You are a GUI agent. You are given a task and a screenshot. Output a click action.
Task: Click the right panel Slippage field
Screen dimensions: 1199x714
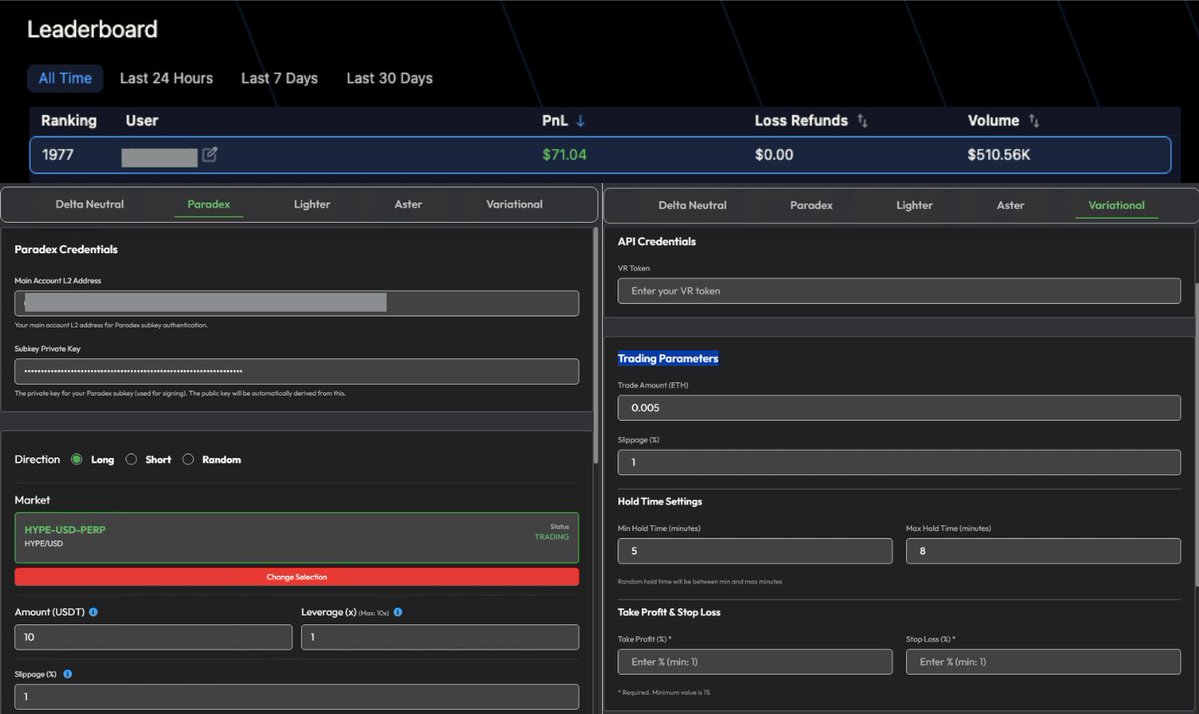[x=899, y=462]
